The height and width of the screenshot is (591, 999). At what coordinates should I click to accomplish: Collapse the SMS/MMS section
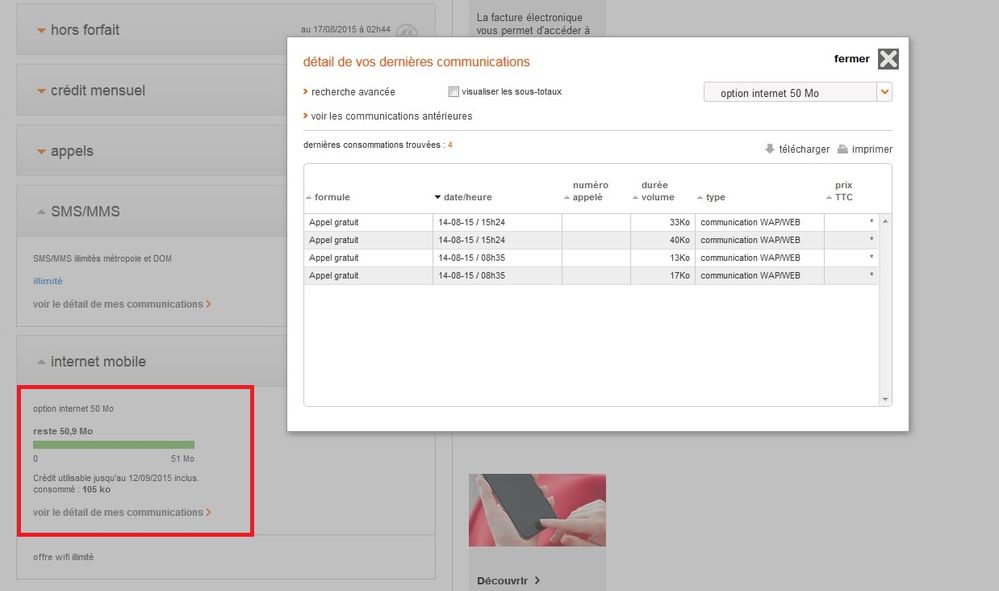point(78,211)
